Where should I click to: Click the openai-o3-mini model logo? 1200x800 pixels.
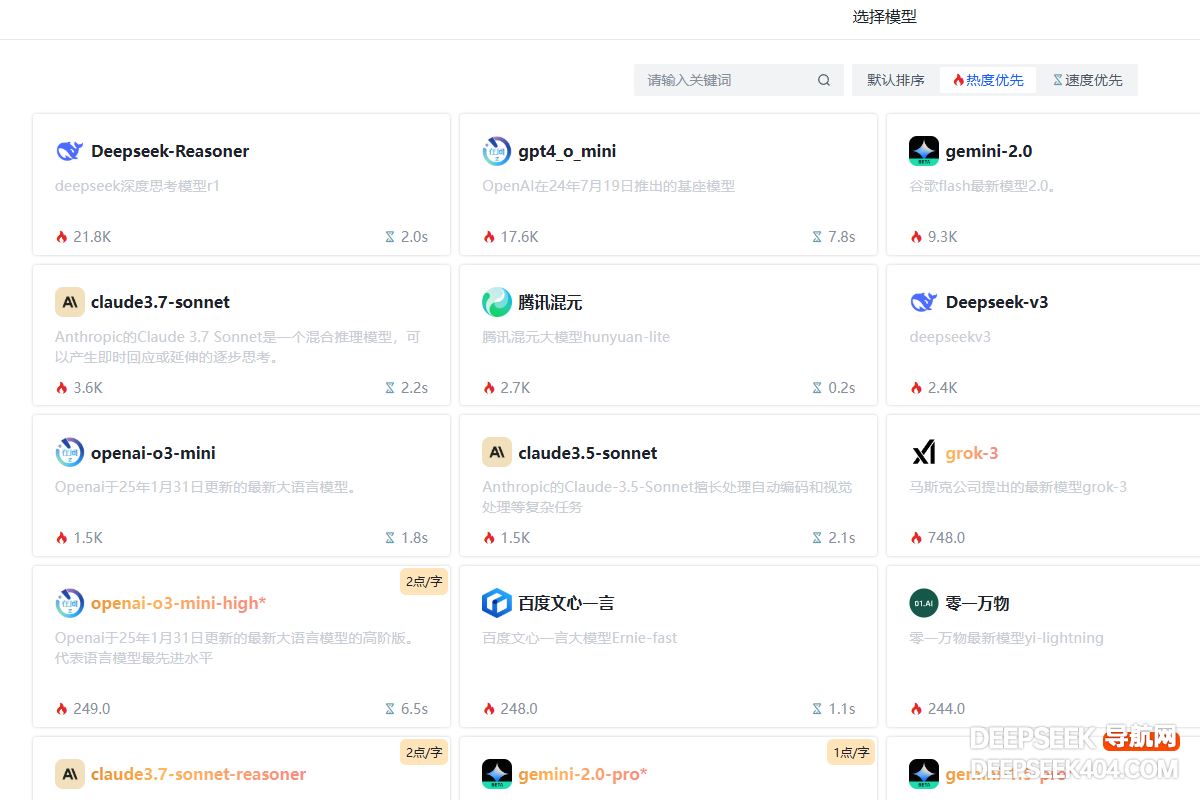point(70,453)
